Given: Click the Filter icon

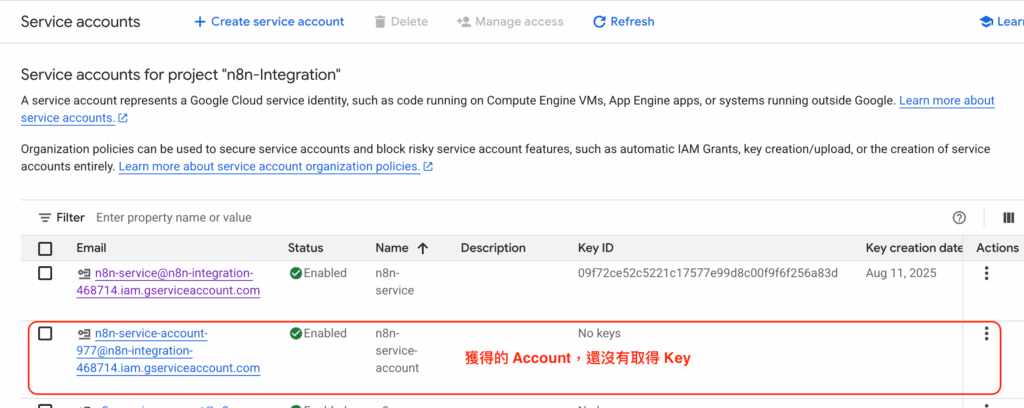Looking at the screenshot, I should [44, 217].
